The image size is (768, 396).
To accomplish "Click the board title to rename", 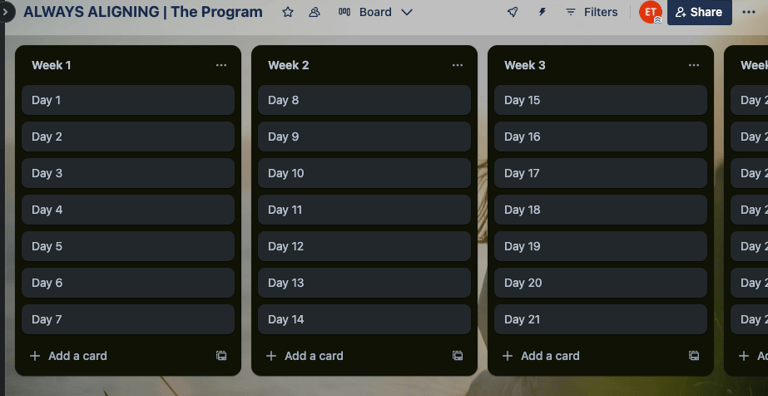I will pos(143,12).
